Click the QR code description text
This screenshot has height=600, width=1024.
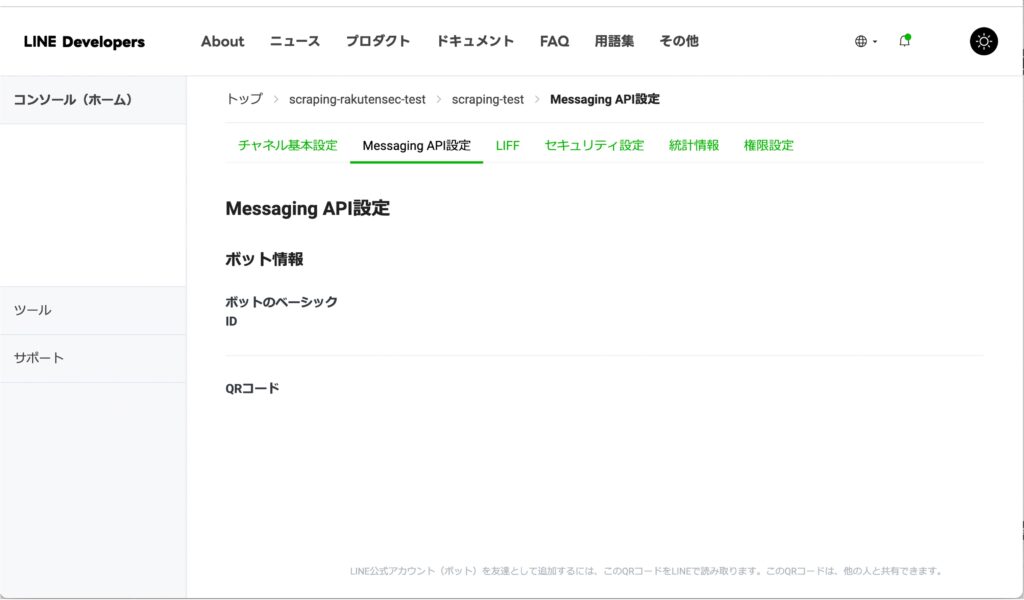click(x=647, y=571)
